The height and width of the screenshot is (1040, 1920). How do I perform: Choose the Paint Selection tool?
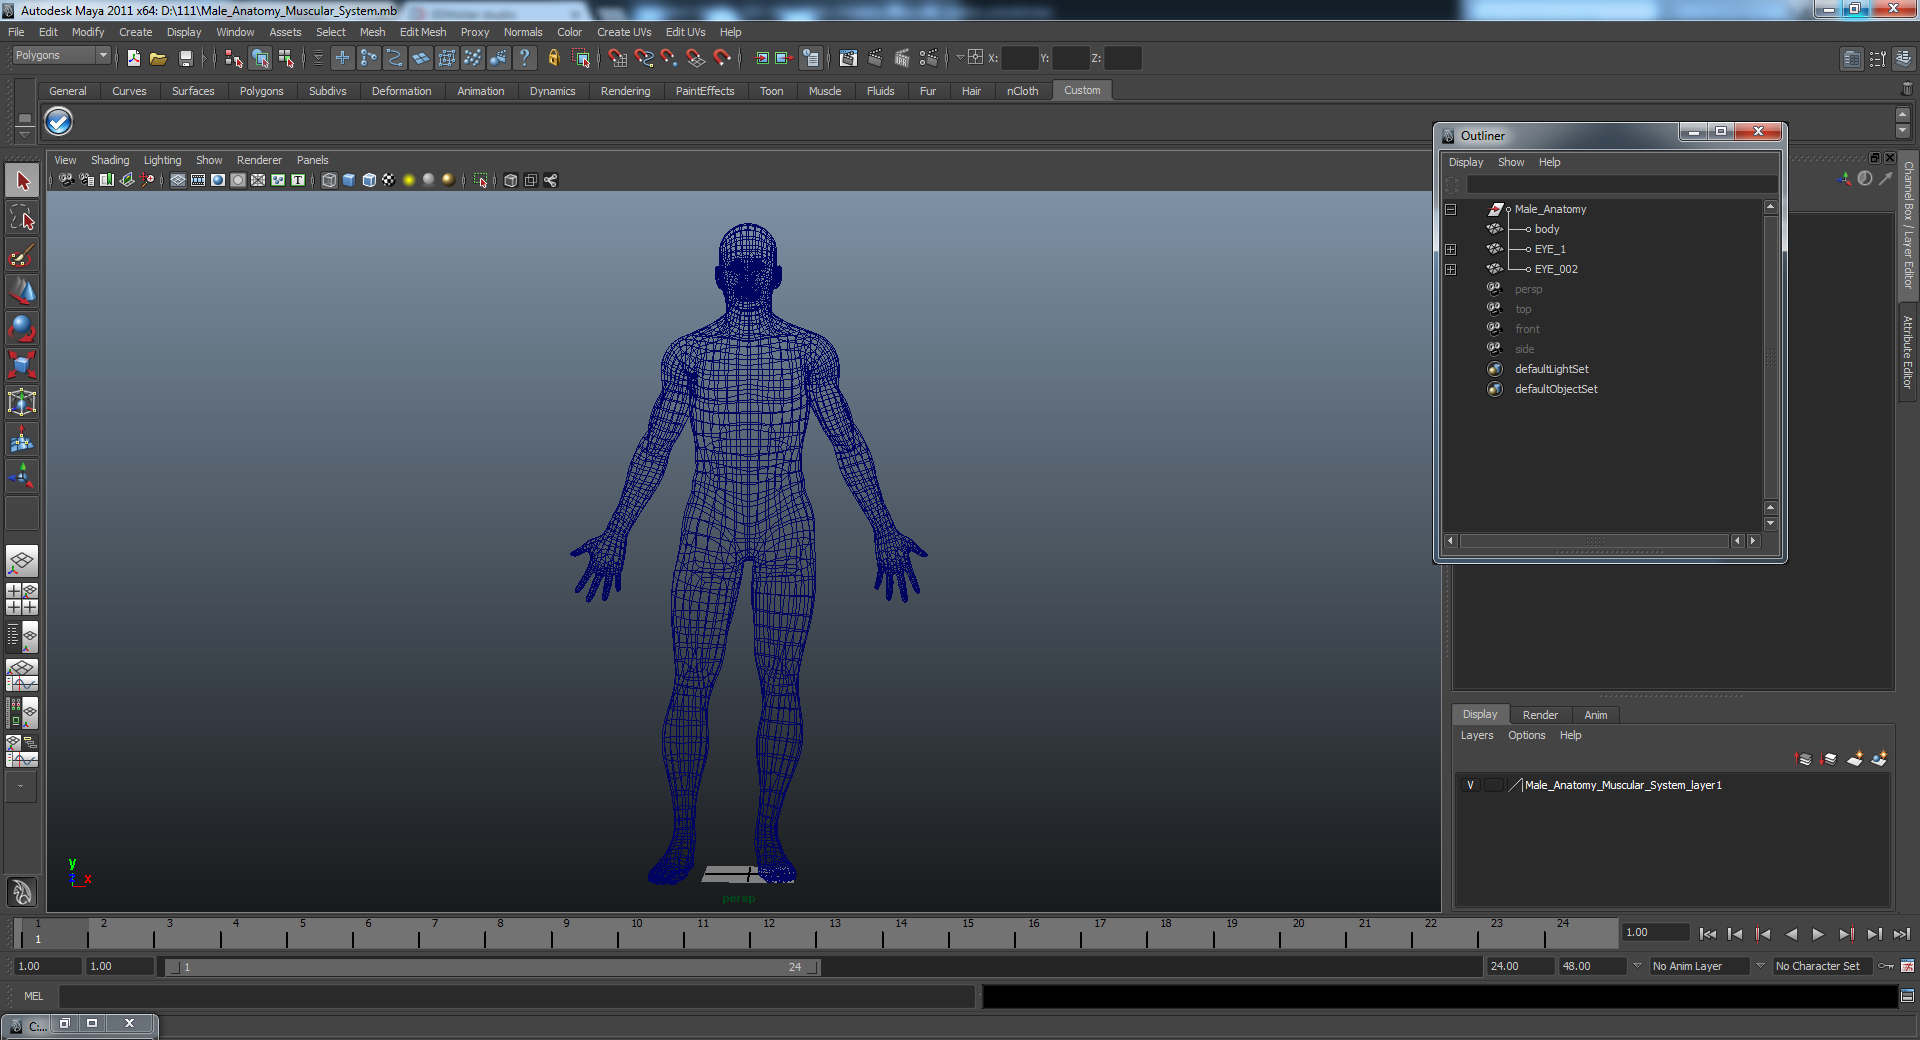(22, 256)
